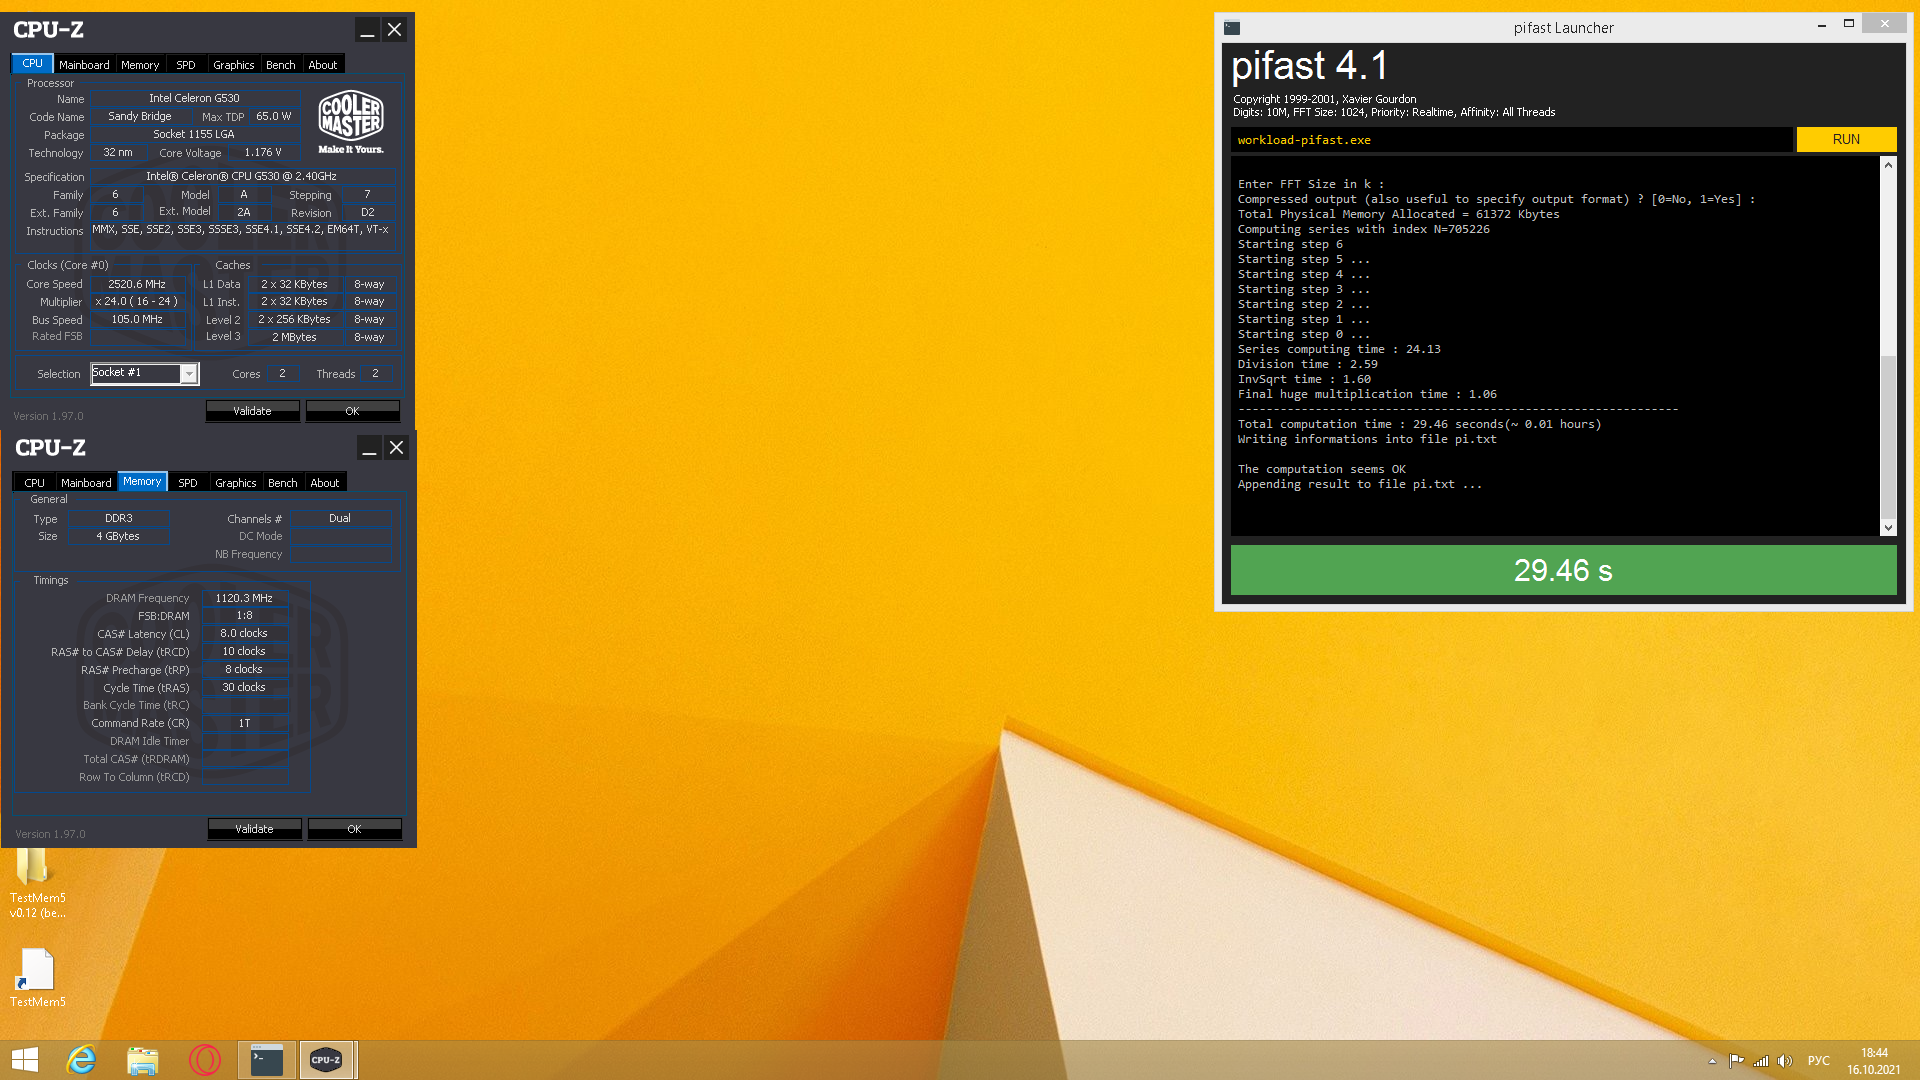Click the Channels # Dual value

pyautogui.click(x=340, y=518)
